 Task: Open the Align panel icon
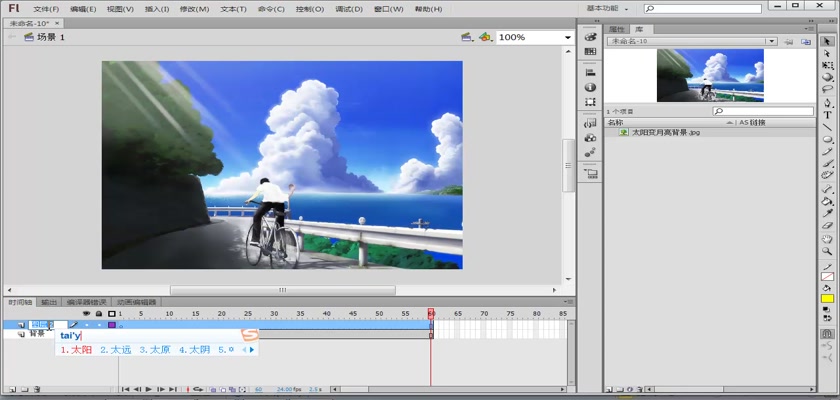click(x=590, y=72)
